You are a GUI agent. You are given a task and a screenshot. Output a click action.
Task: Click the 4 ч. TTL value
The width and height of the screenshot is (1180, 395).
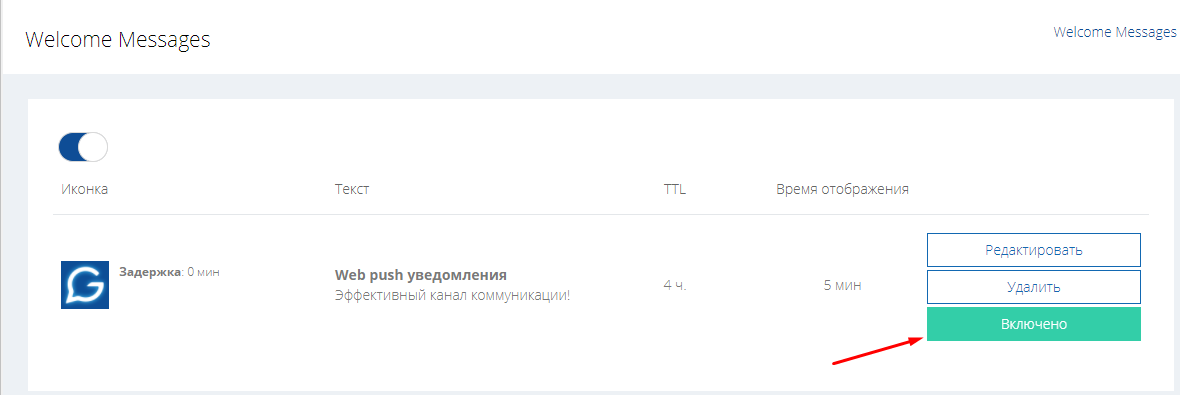coord(675,286)
